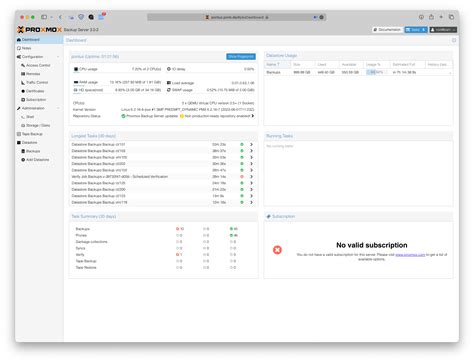Click the Tape Restore row label
474x362 pixels.
click(x=86, y=268)
